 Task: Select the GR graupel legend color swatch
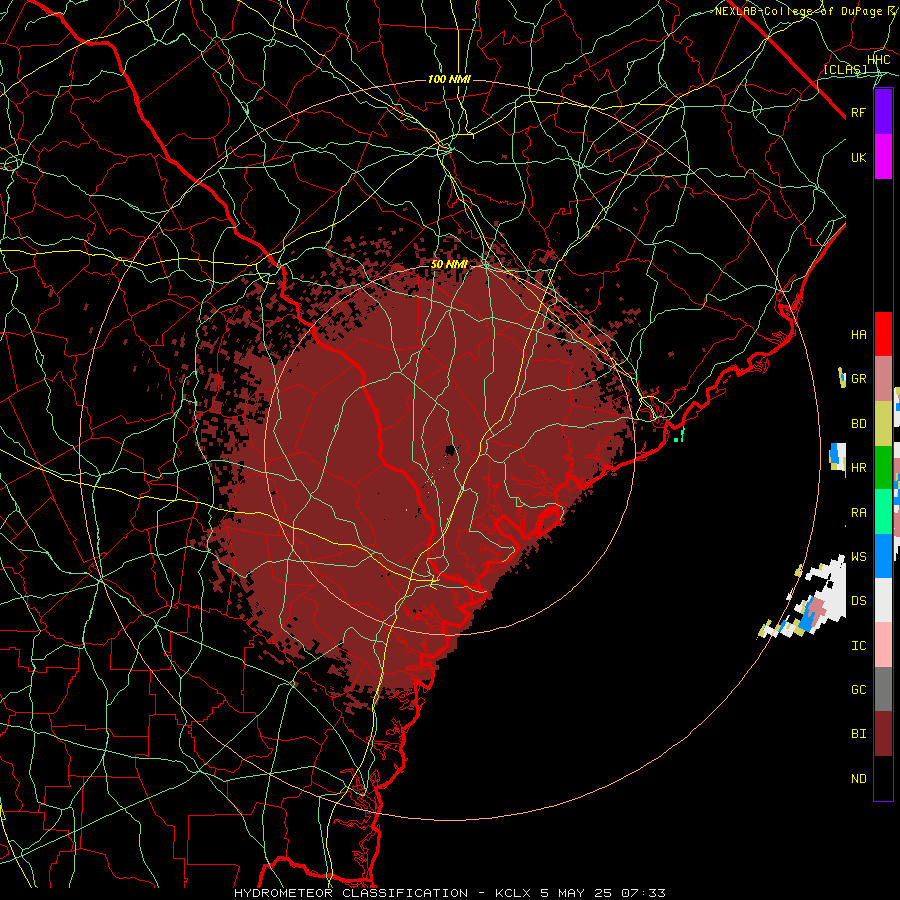[x=883, y=379]
